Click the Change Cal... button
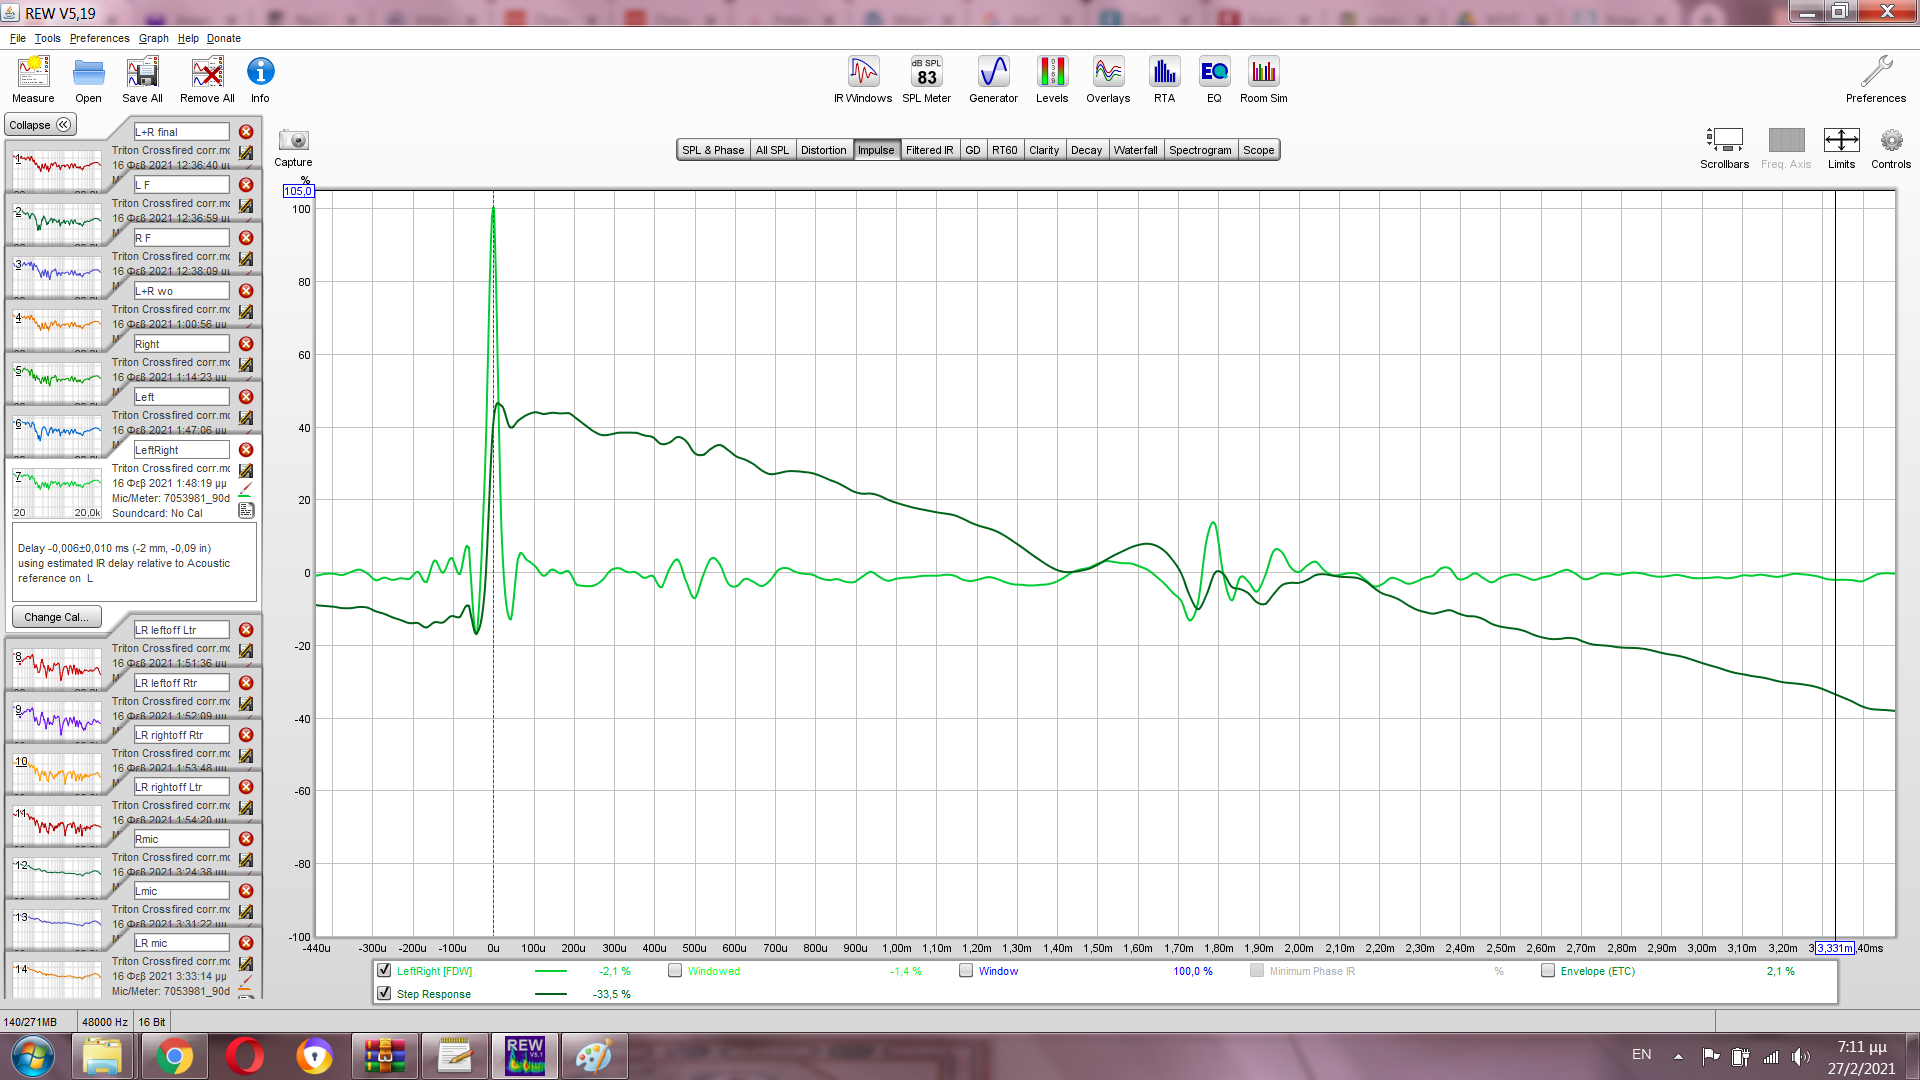This screenshot has width=1920, height=1080. click(56, 617)
